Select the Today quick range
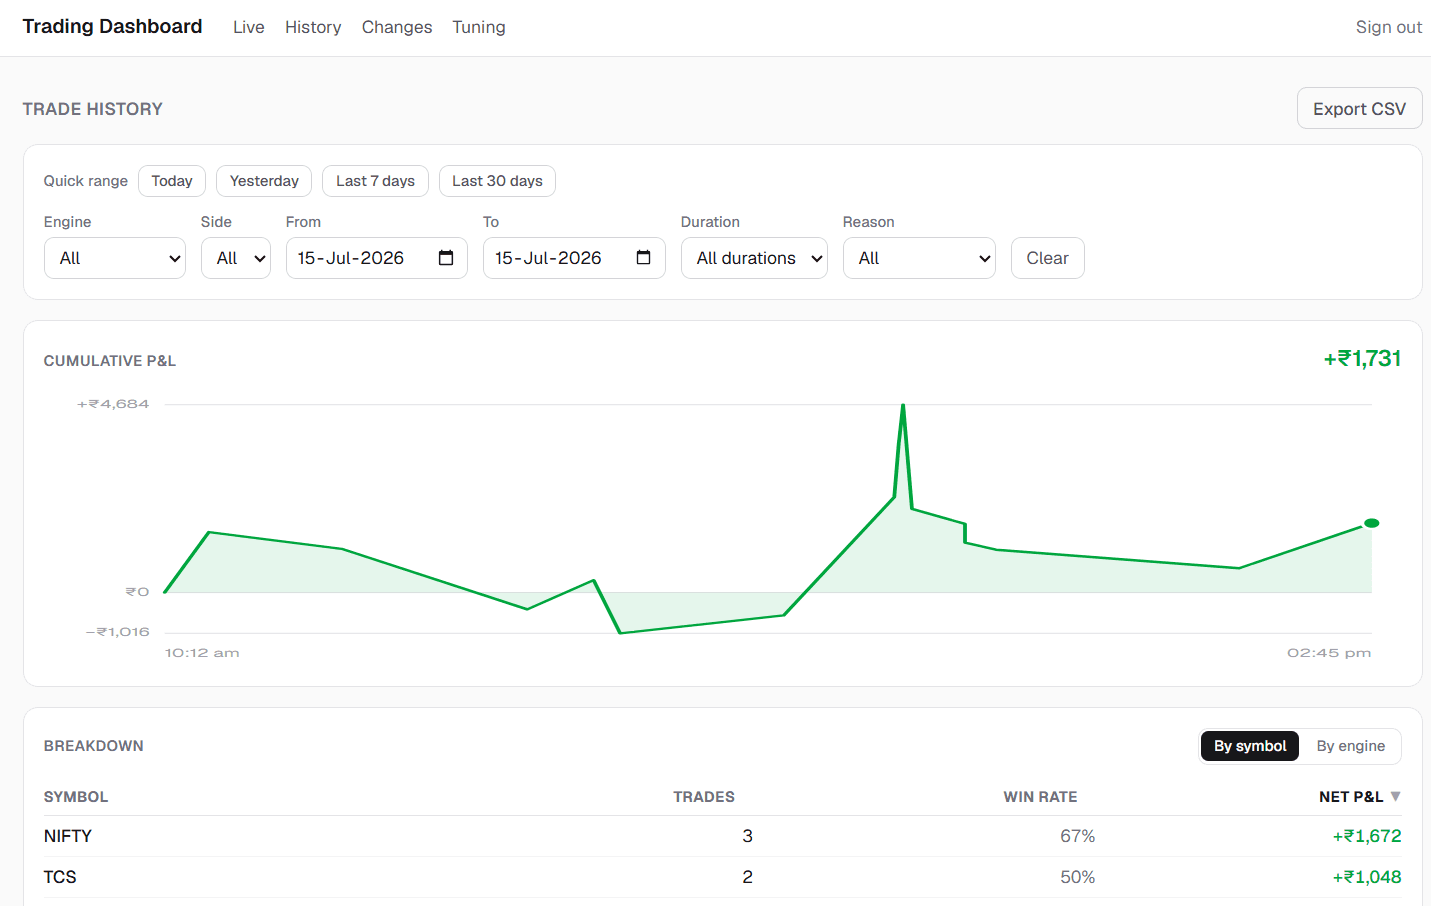This screenshot has width=1431, height=906. [172, 181]
